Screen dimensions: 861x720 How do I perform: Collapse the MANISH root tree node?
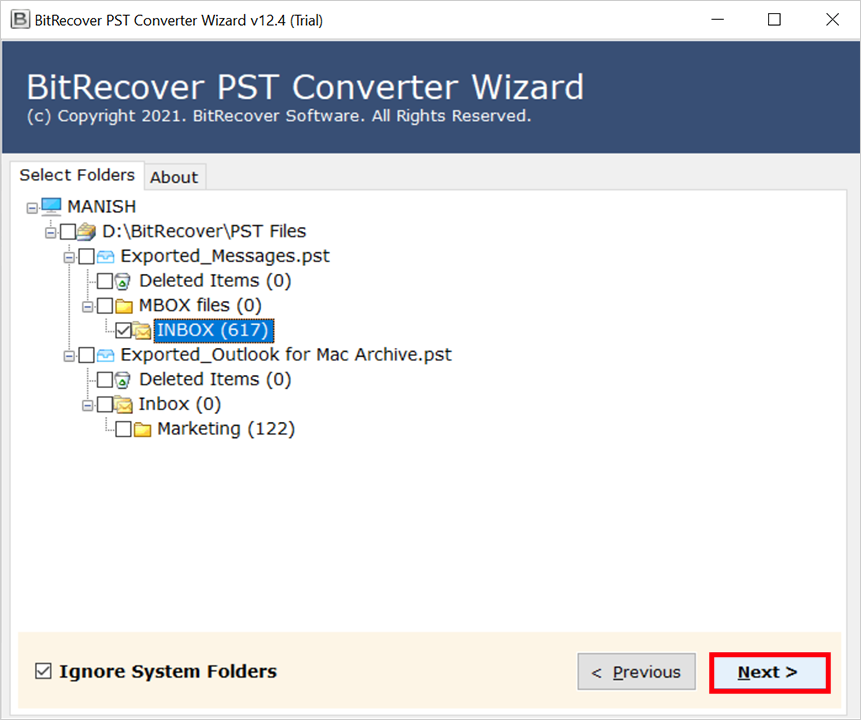click(32, 207)
